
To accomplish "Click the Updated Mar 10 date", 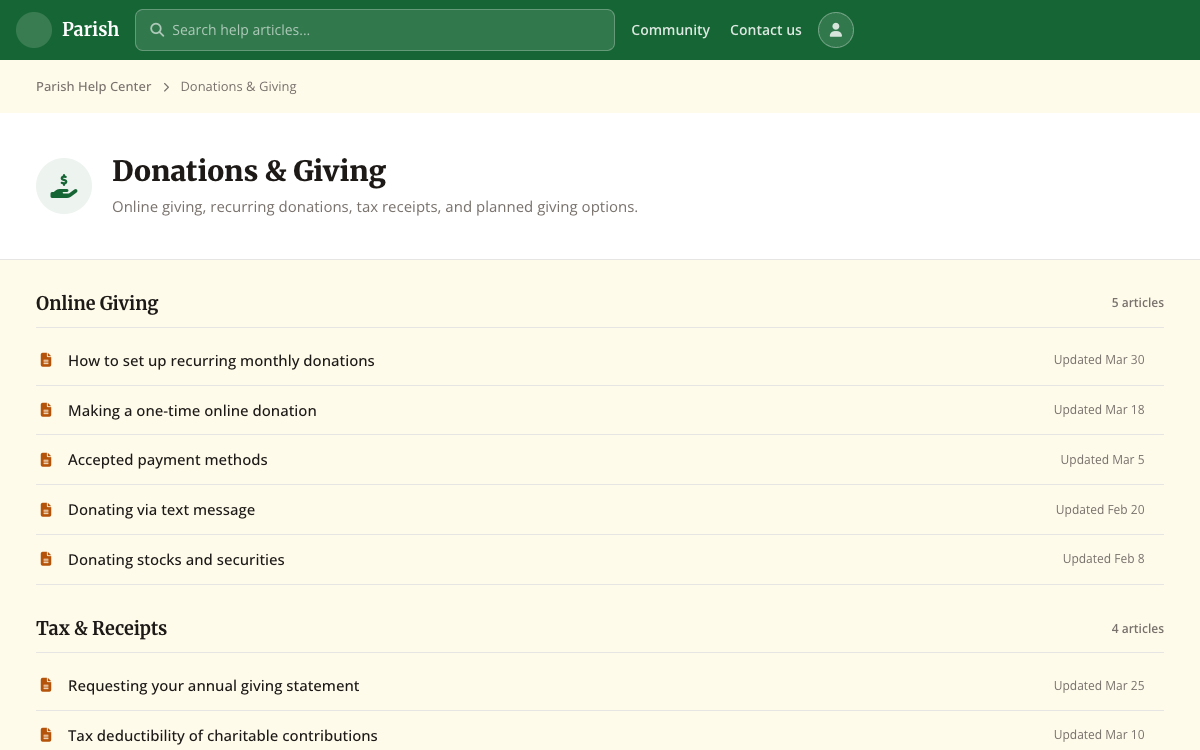I will click(1099, 735).
